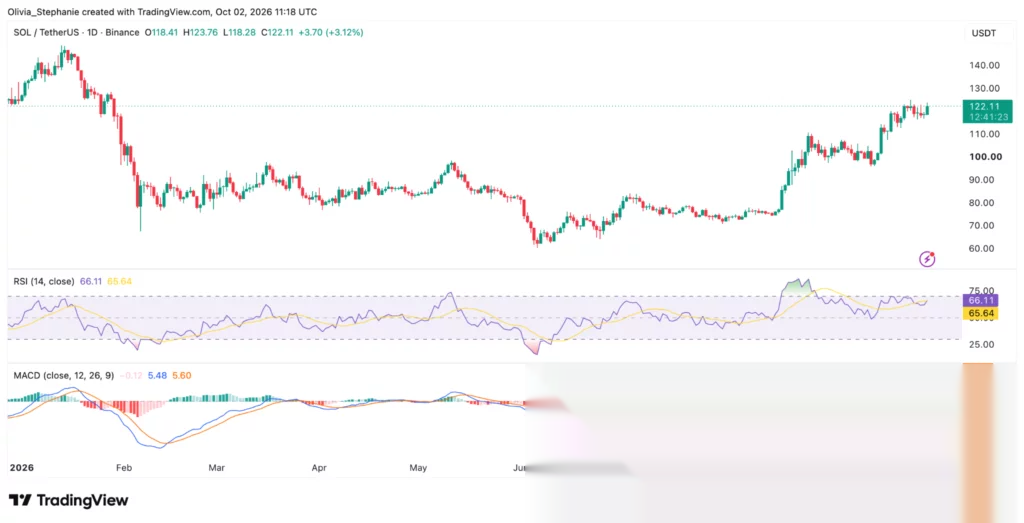Click the Feb label on time axis
The width and height of the screenshot is (1024, 523).
coord(124,468)
